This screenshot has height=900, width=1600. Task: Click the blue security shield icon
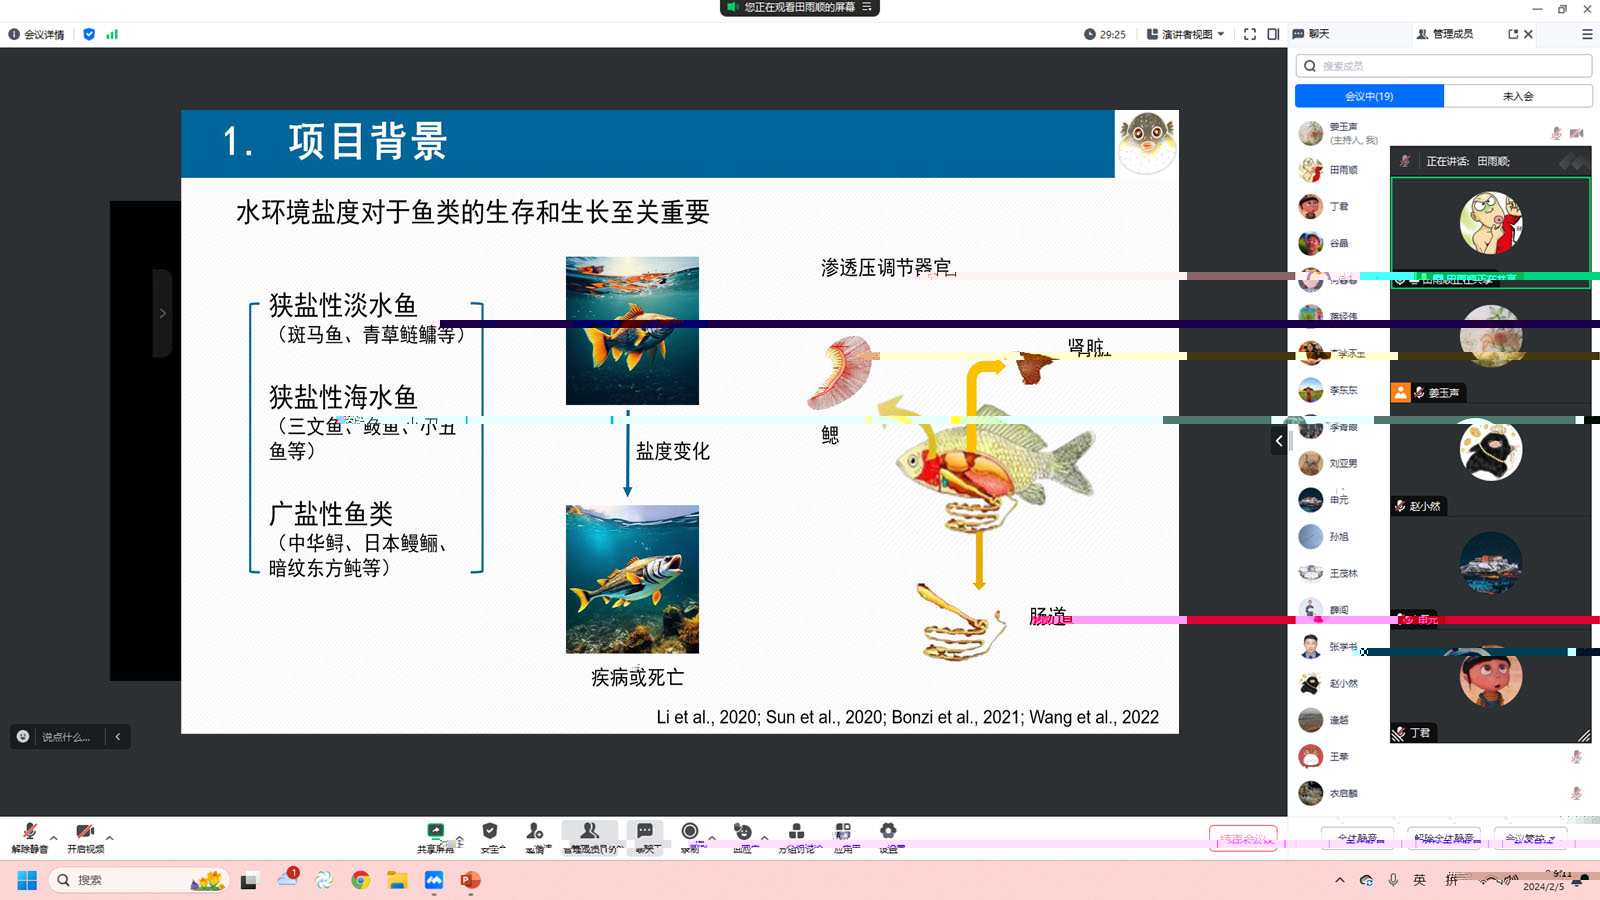pyautogui.click(x=89, y=34)
